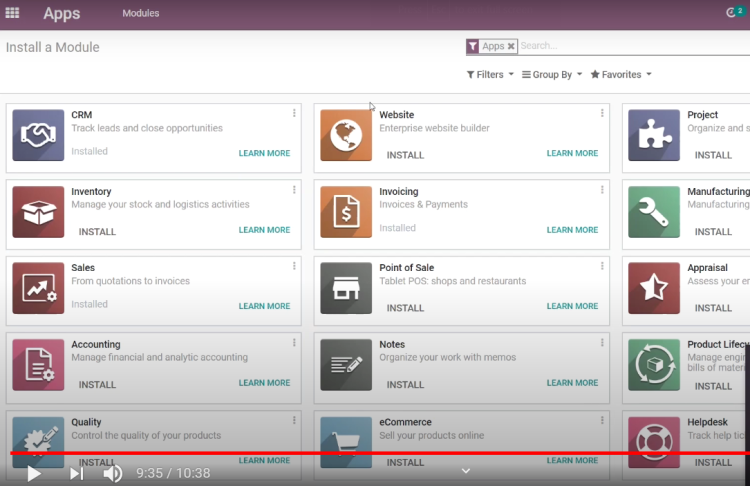Open the Invoicing card kebab menu

(602, 189)
